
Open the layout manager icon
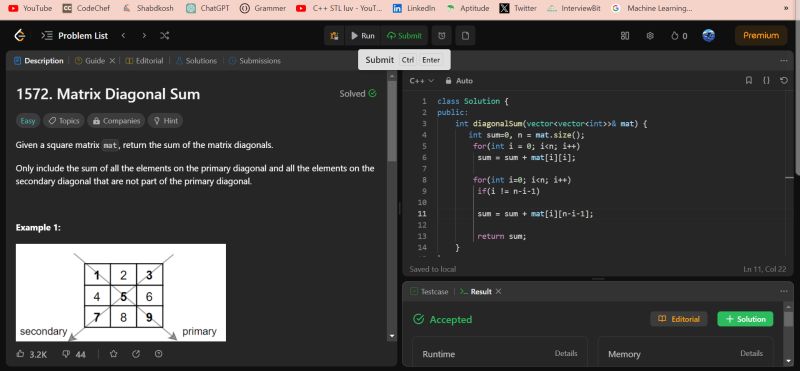click(625, 36)
